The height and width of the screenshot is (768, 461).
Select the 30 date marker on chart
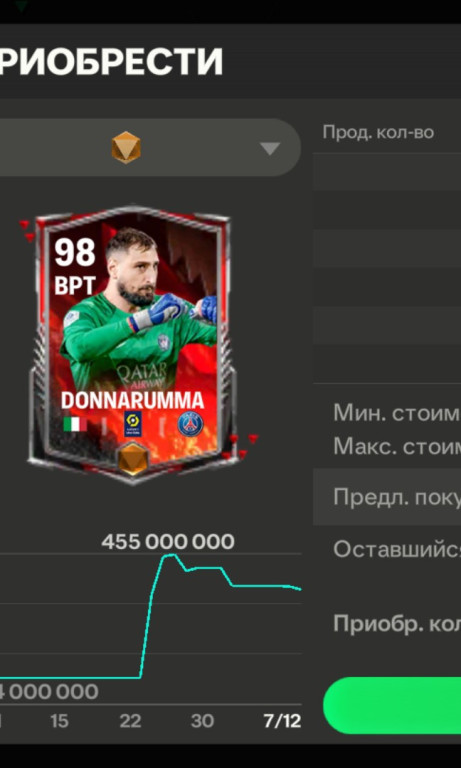pos(202,721)
